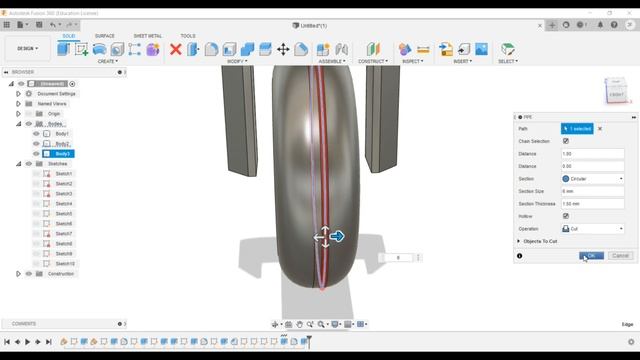This screenshot has height=360, width=640.
Task: Click the Distance field showing 1.00
Action: (593, 153)
